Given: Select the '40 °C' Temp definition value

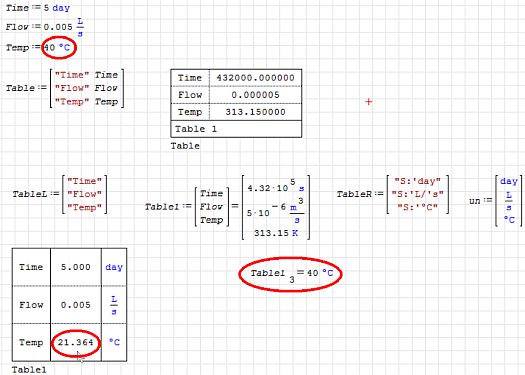Looking at the screenshot, I should pyautogui.click(x=57, y=47).
